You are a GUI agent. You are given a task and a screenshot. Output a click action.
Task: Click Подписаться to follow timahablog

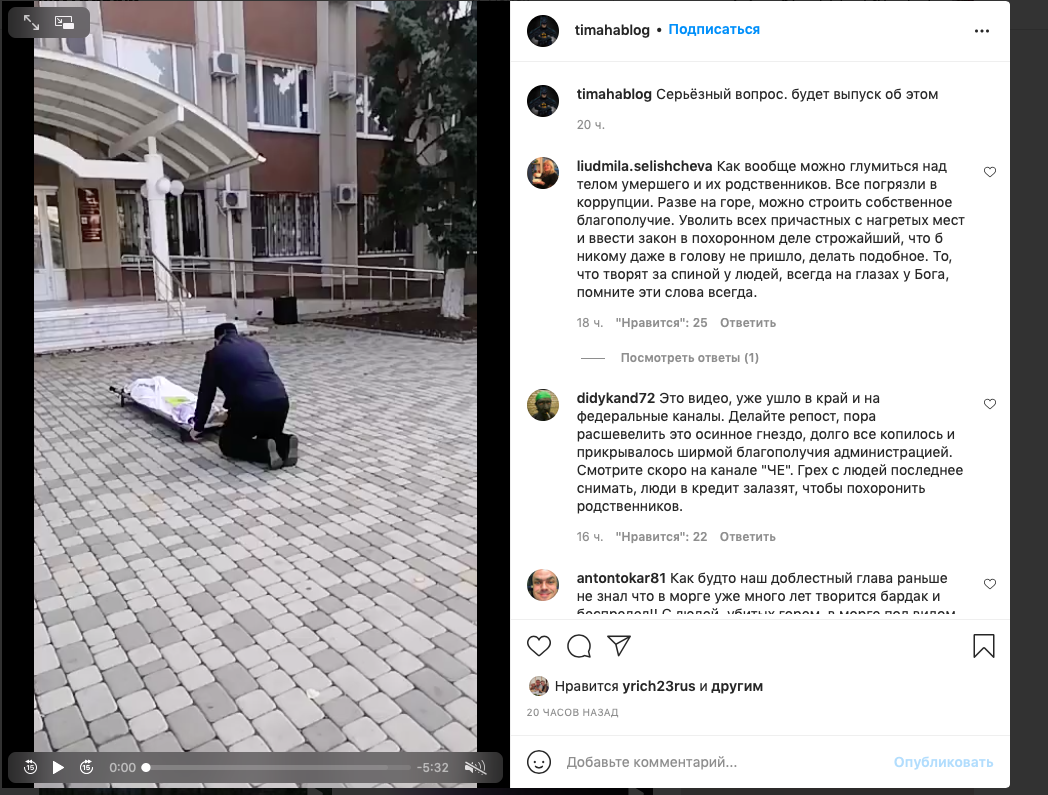tap(714, 29)
